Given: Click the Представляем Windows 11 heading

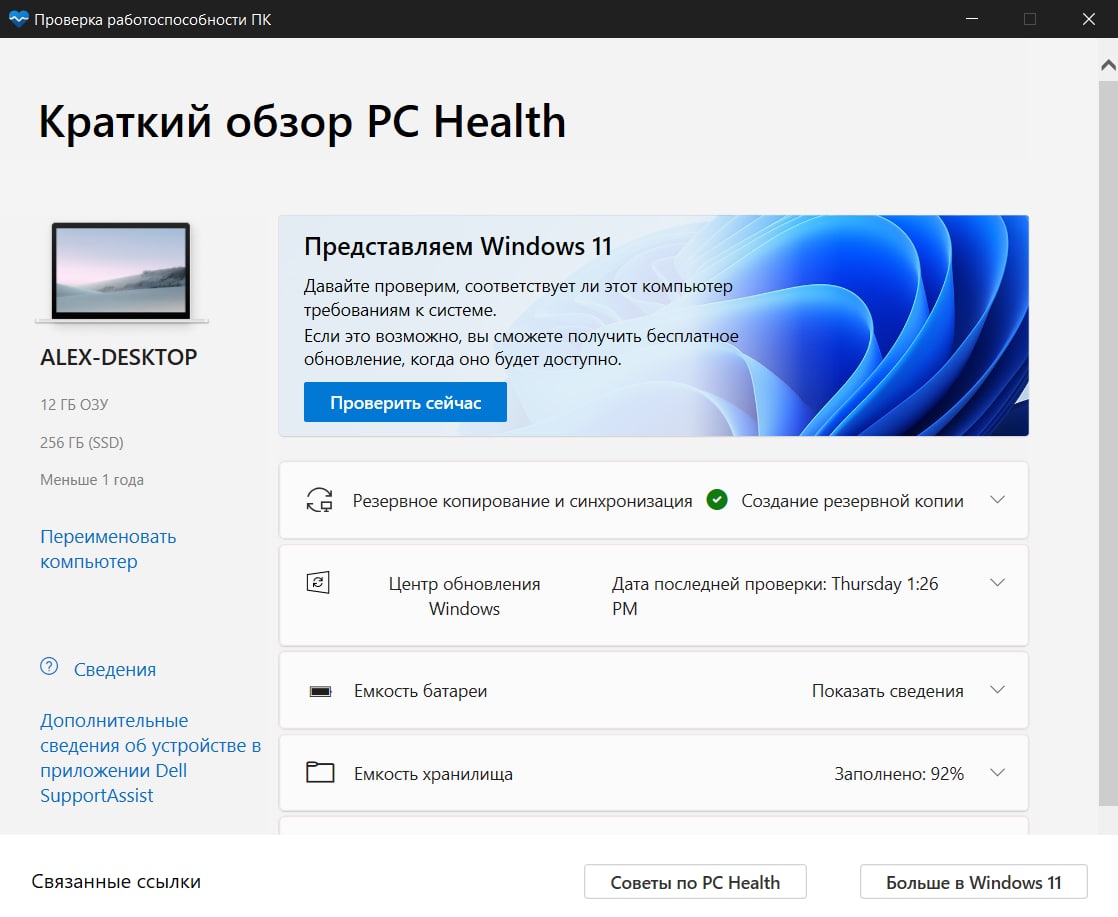Looking at the screenshot, I should pyautogui.click(x=458, y=246).
